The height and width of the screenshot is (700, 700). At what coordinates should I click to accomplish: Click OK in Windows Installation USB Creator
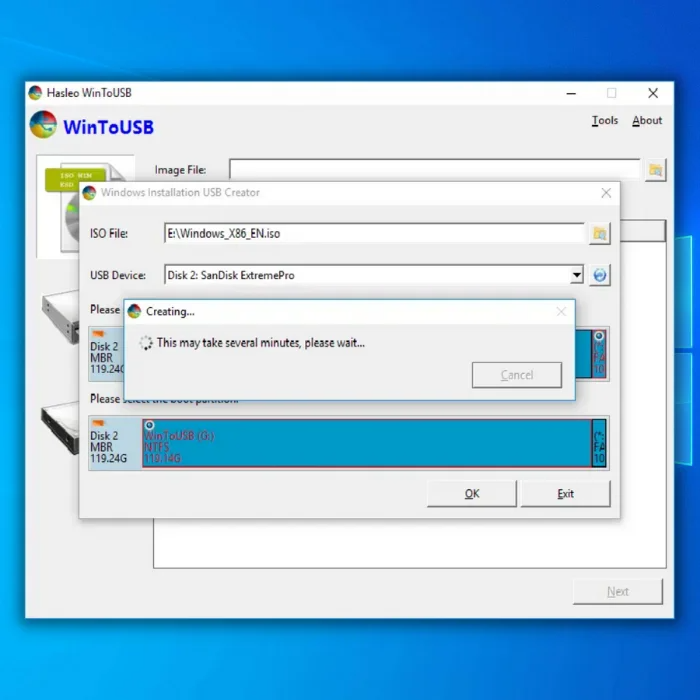(471, 494)
